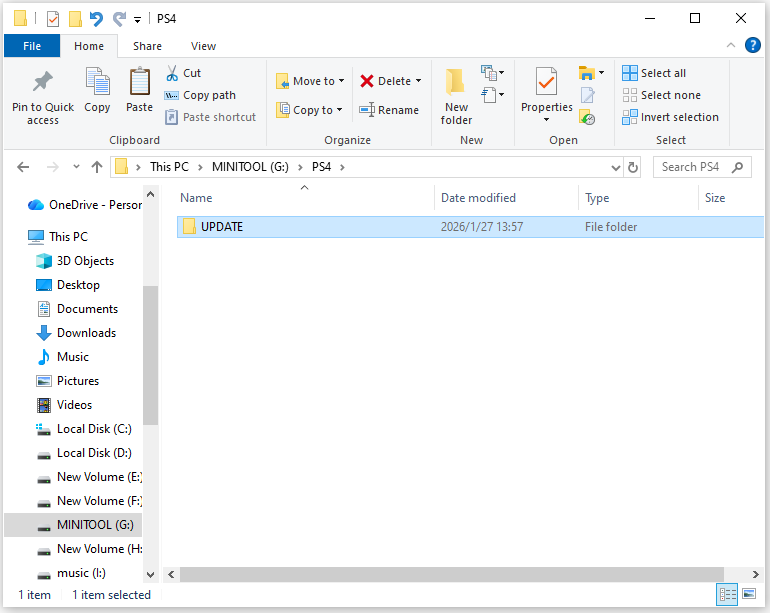Open the New item dropdown

[493, 73]
